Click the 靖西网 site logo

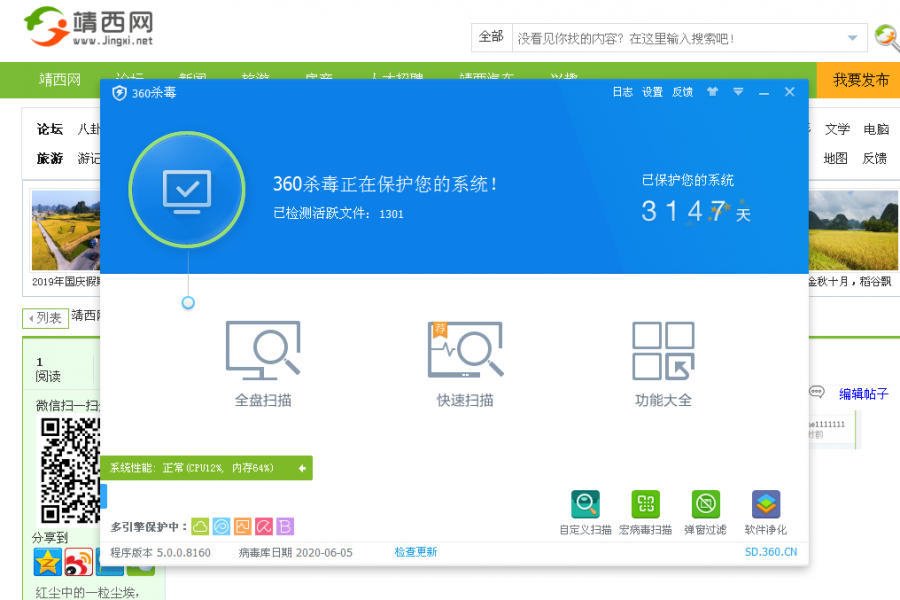coord(88,26)
